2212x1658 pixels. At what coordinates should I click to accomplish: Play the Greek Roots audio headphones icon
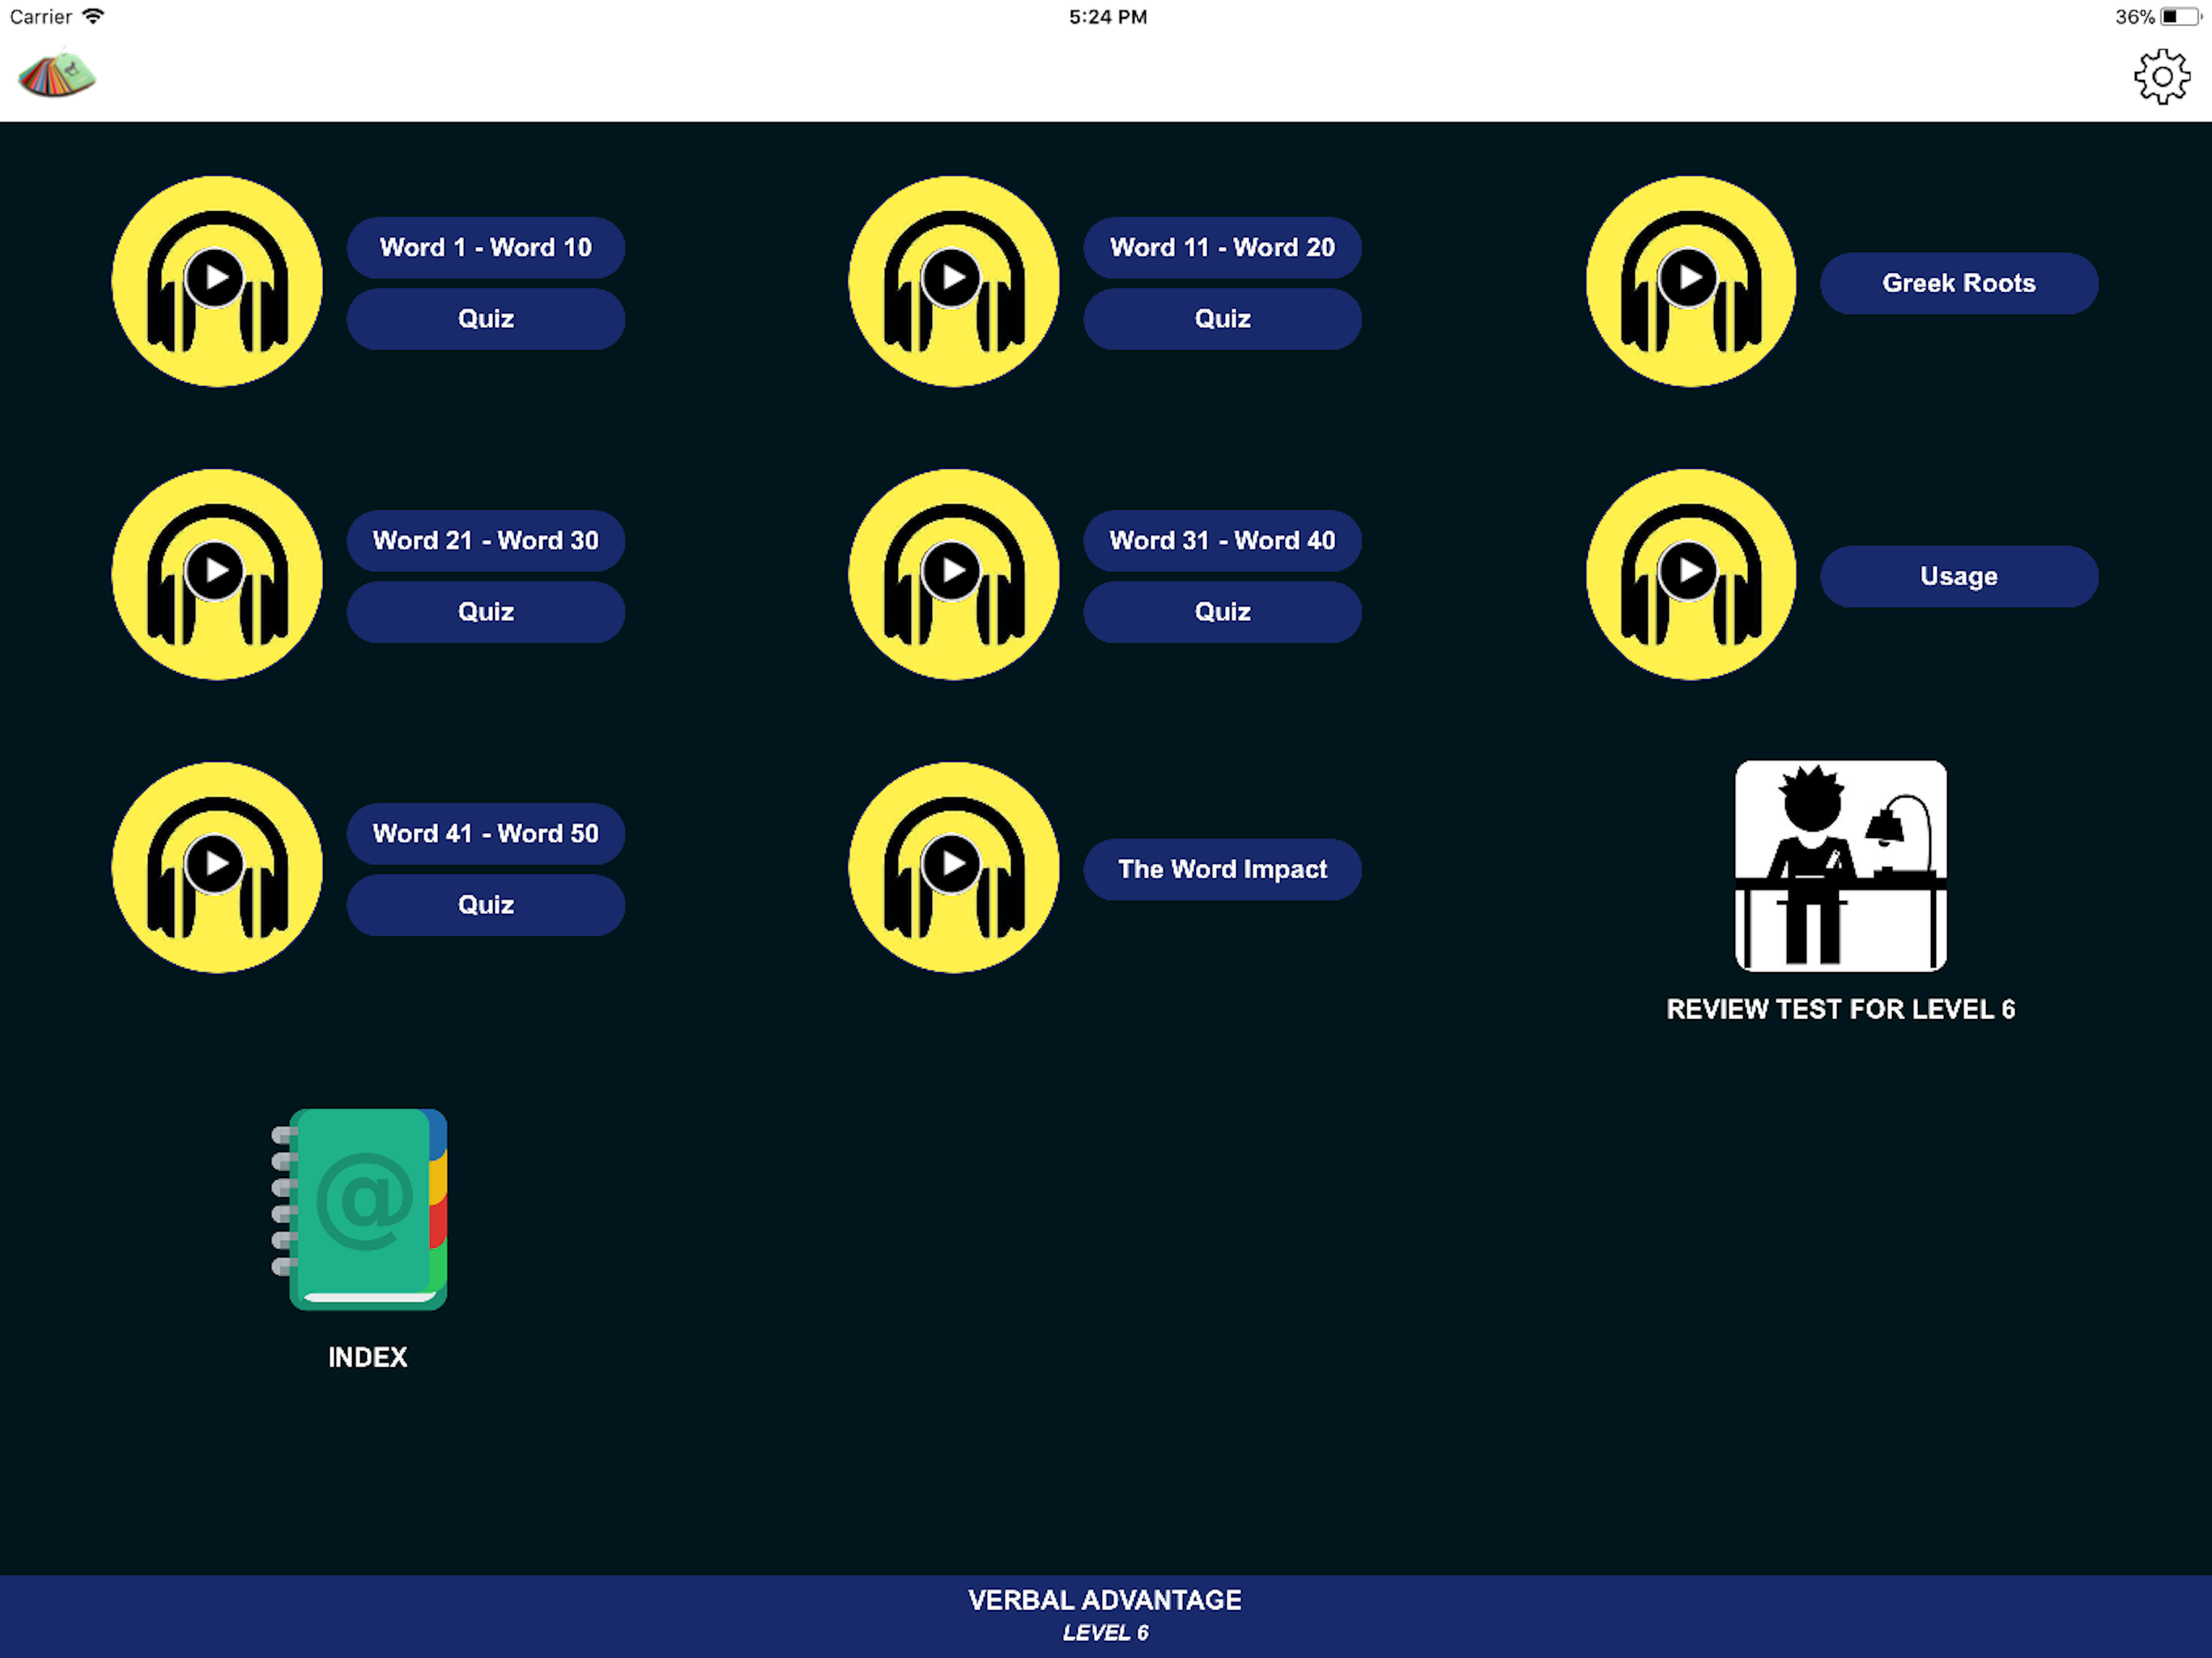pos(1690,282)
